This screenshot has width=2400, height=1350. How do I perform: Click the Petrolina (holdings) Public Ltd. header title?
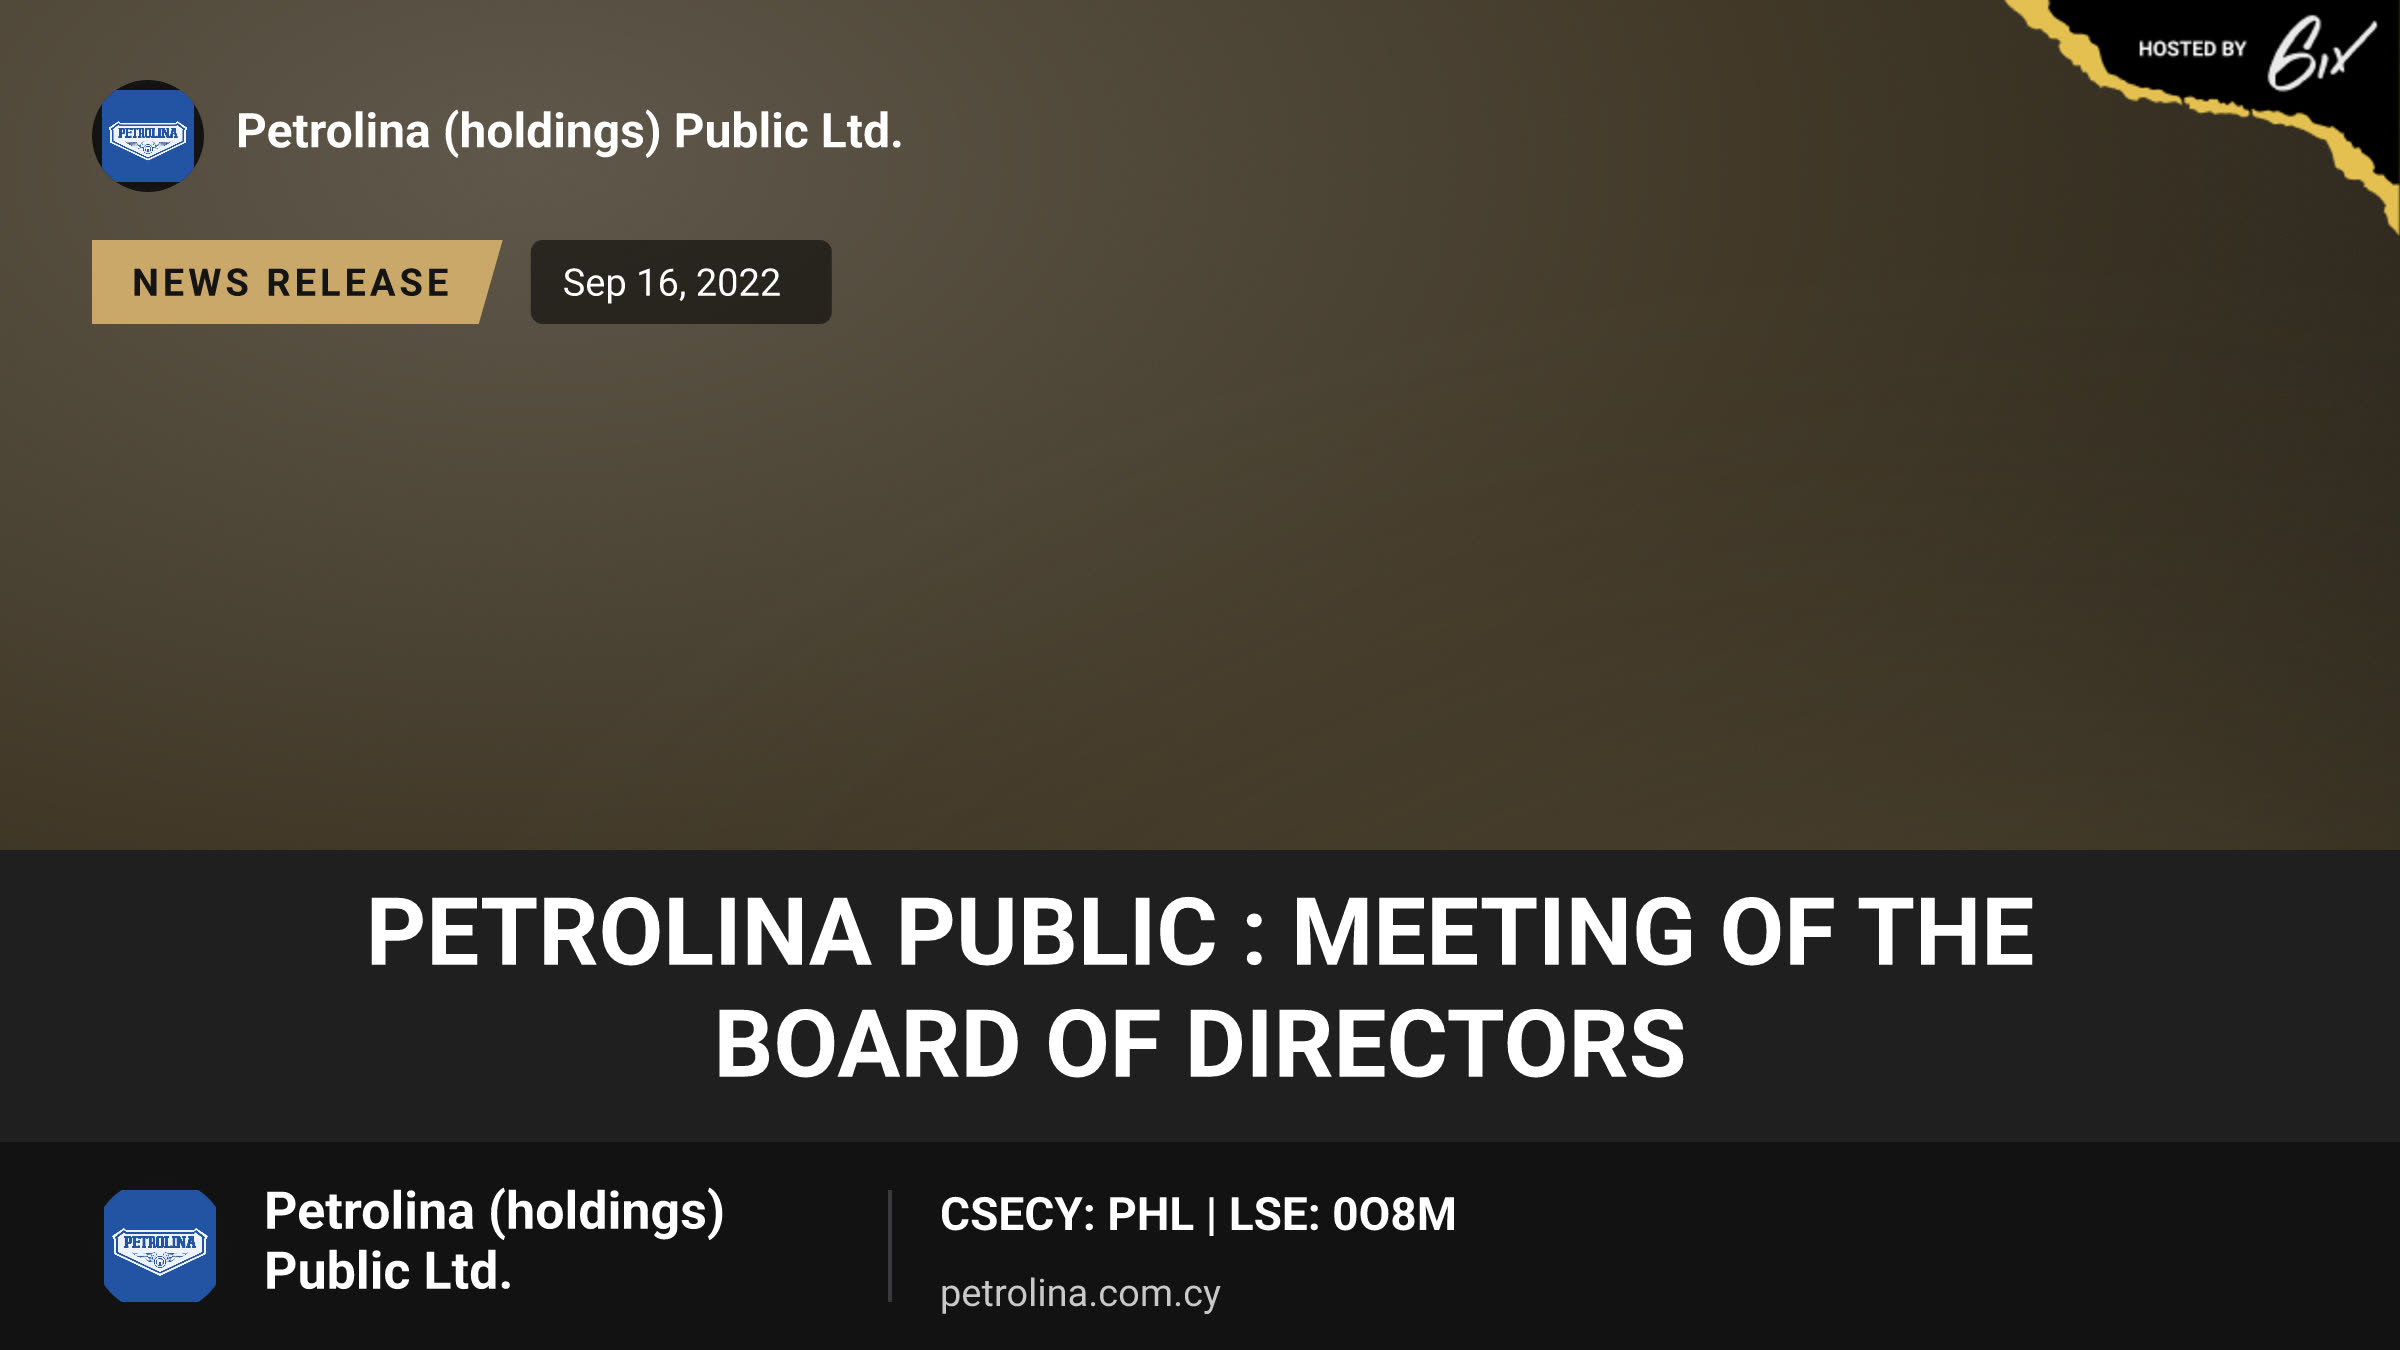[569, 133]
